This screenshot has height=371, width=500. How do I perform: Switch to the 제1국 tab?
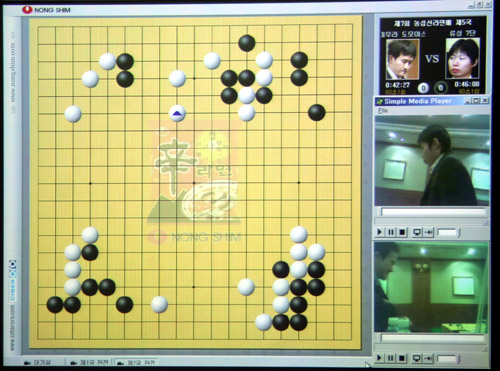point(89,362)
